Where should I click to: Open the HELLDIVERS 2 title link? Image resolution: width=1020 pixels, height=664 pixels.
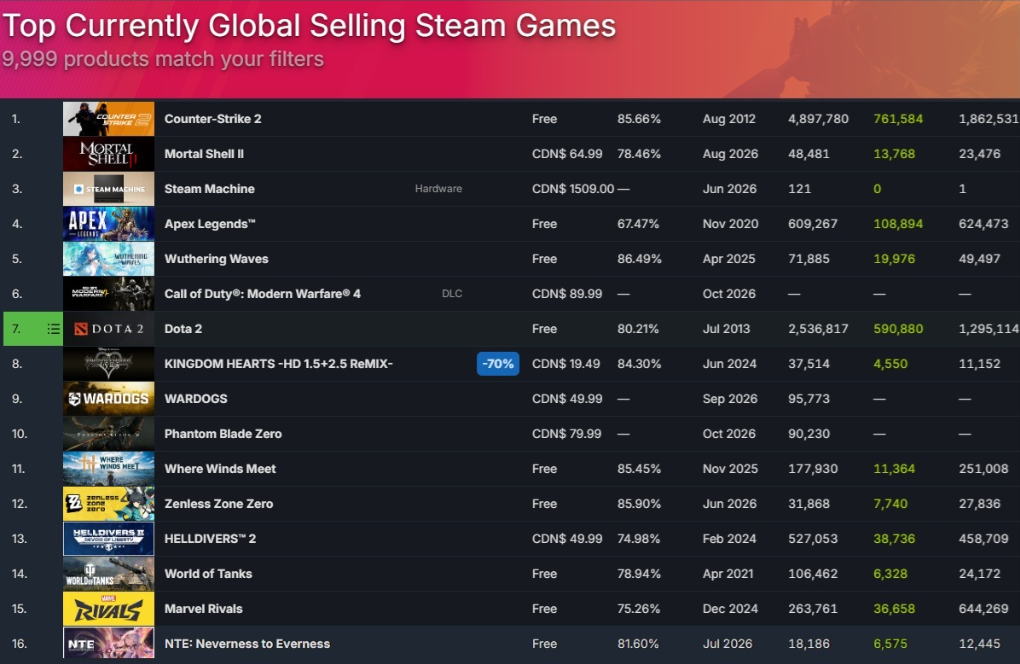click(x=210, y=539)
